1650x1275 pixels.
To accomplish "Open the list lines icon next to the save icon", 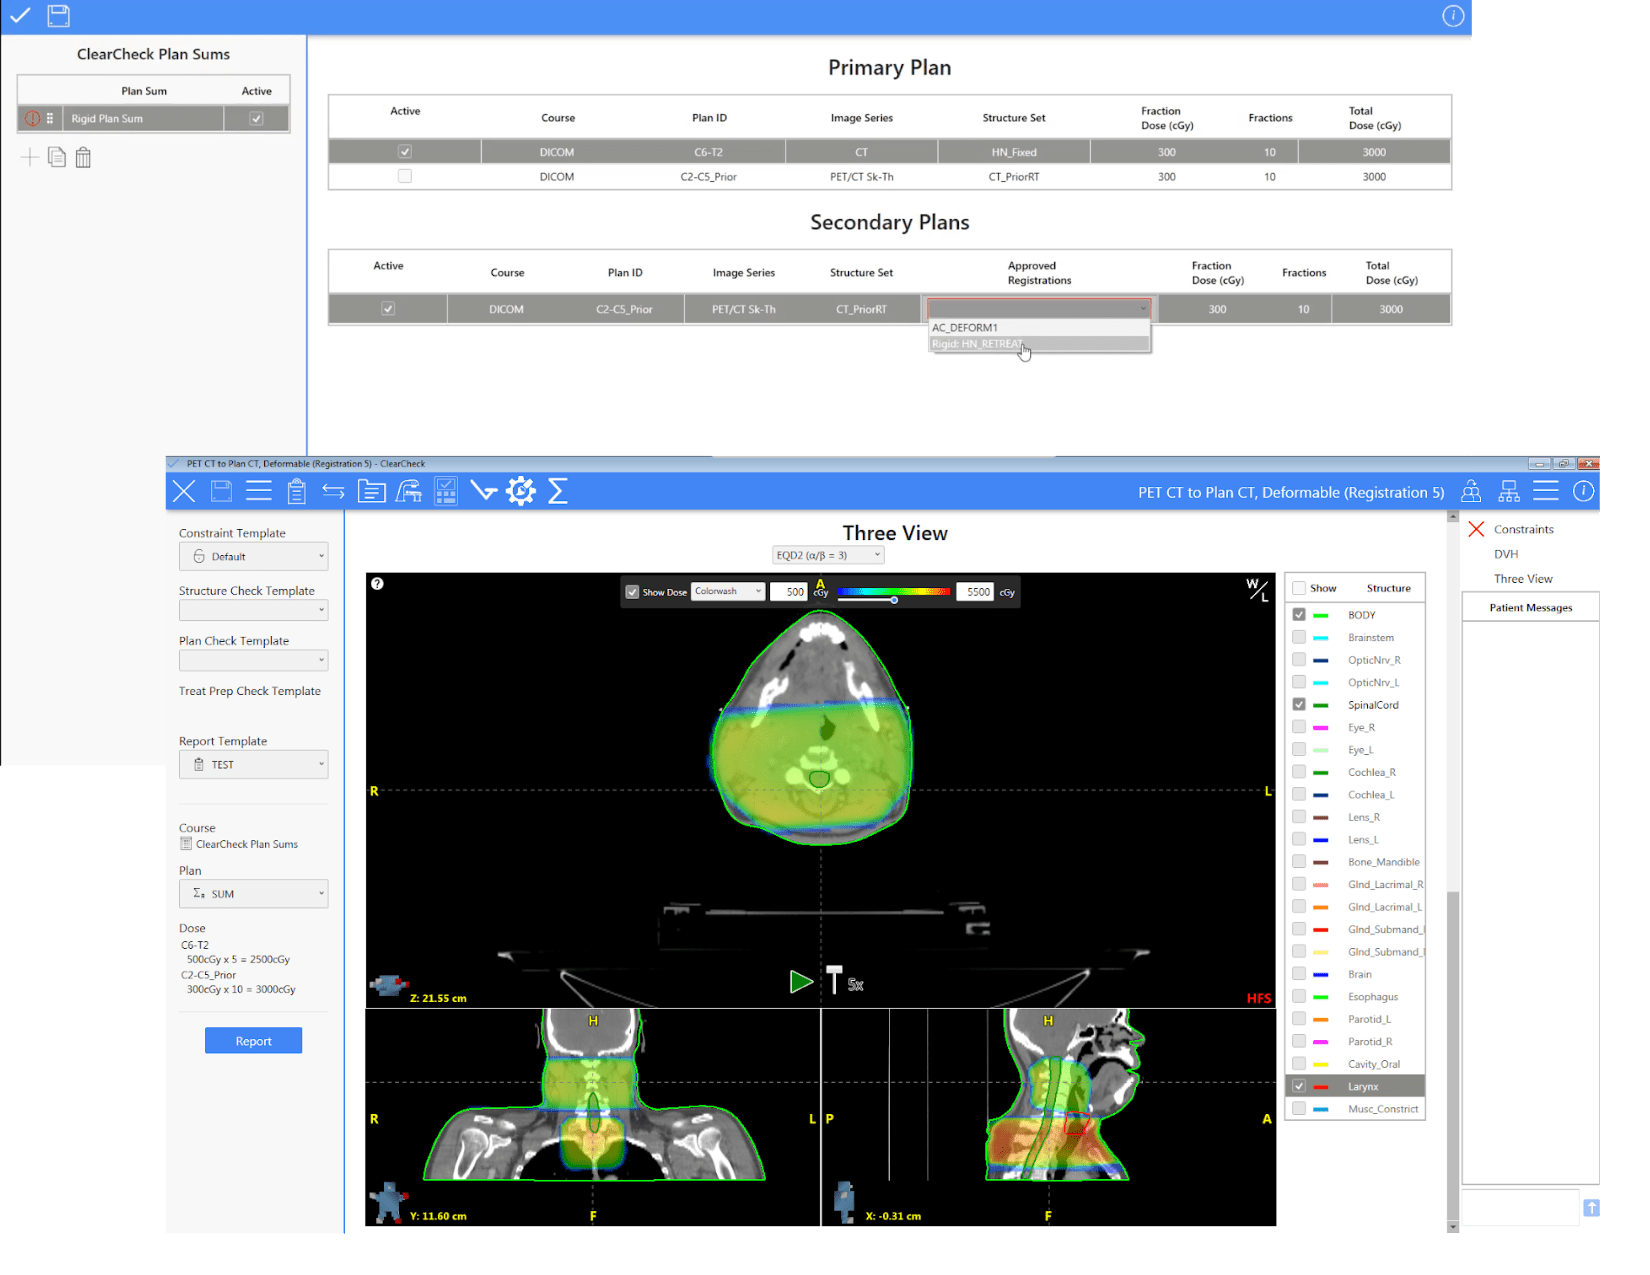I will click(x=259, y=491).
